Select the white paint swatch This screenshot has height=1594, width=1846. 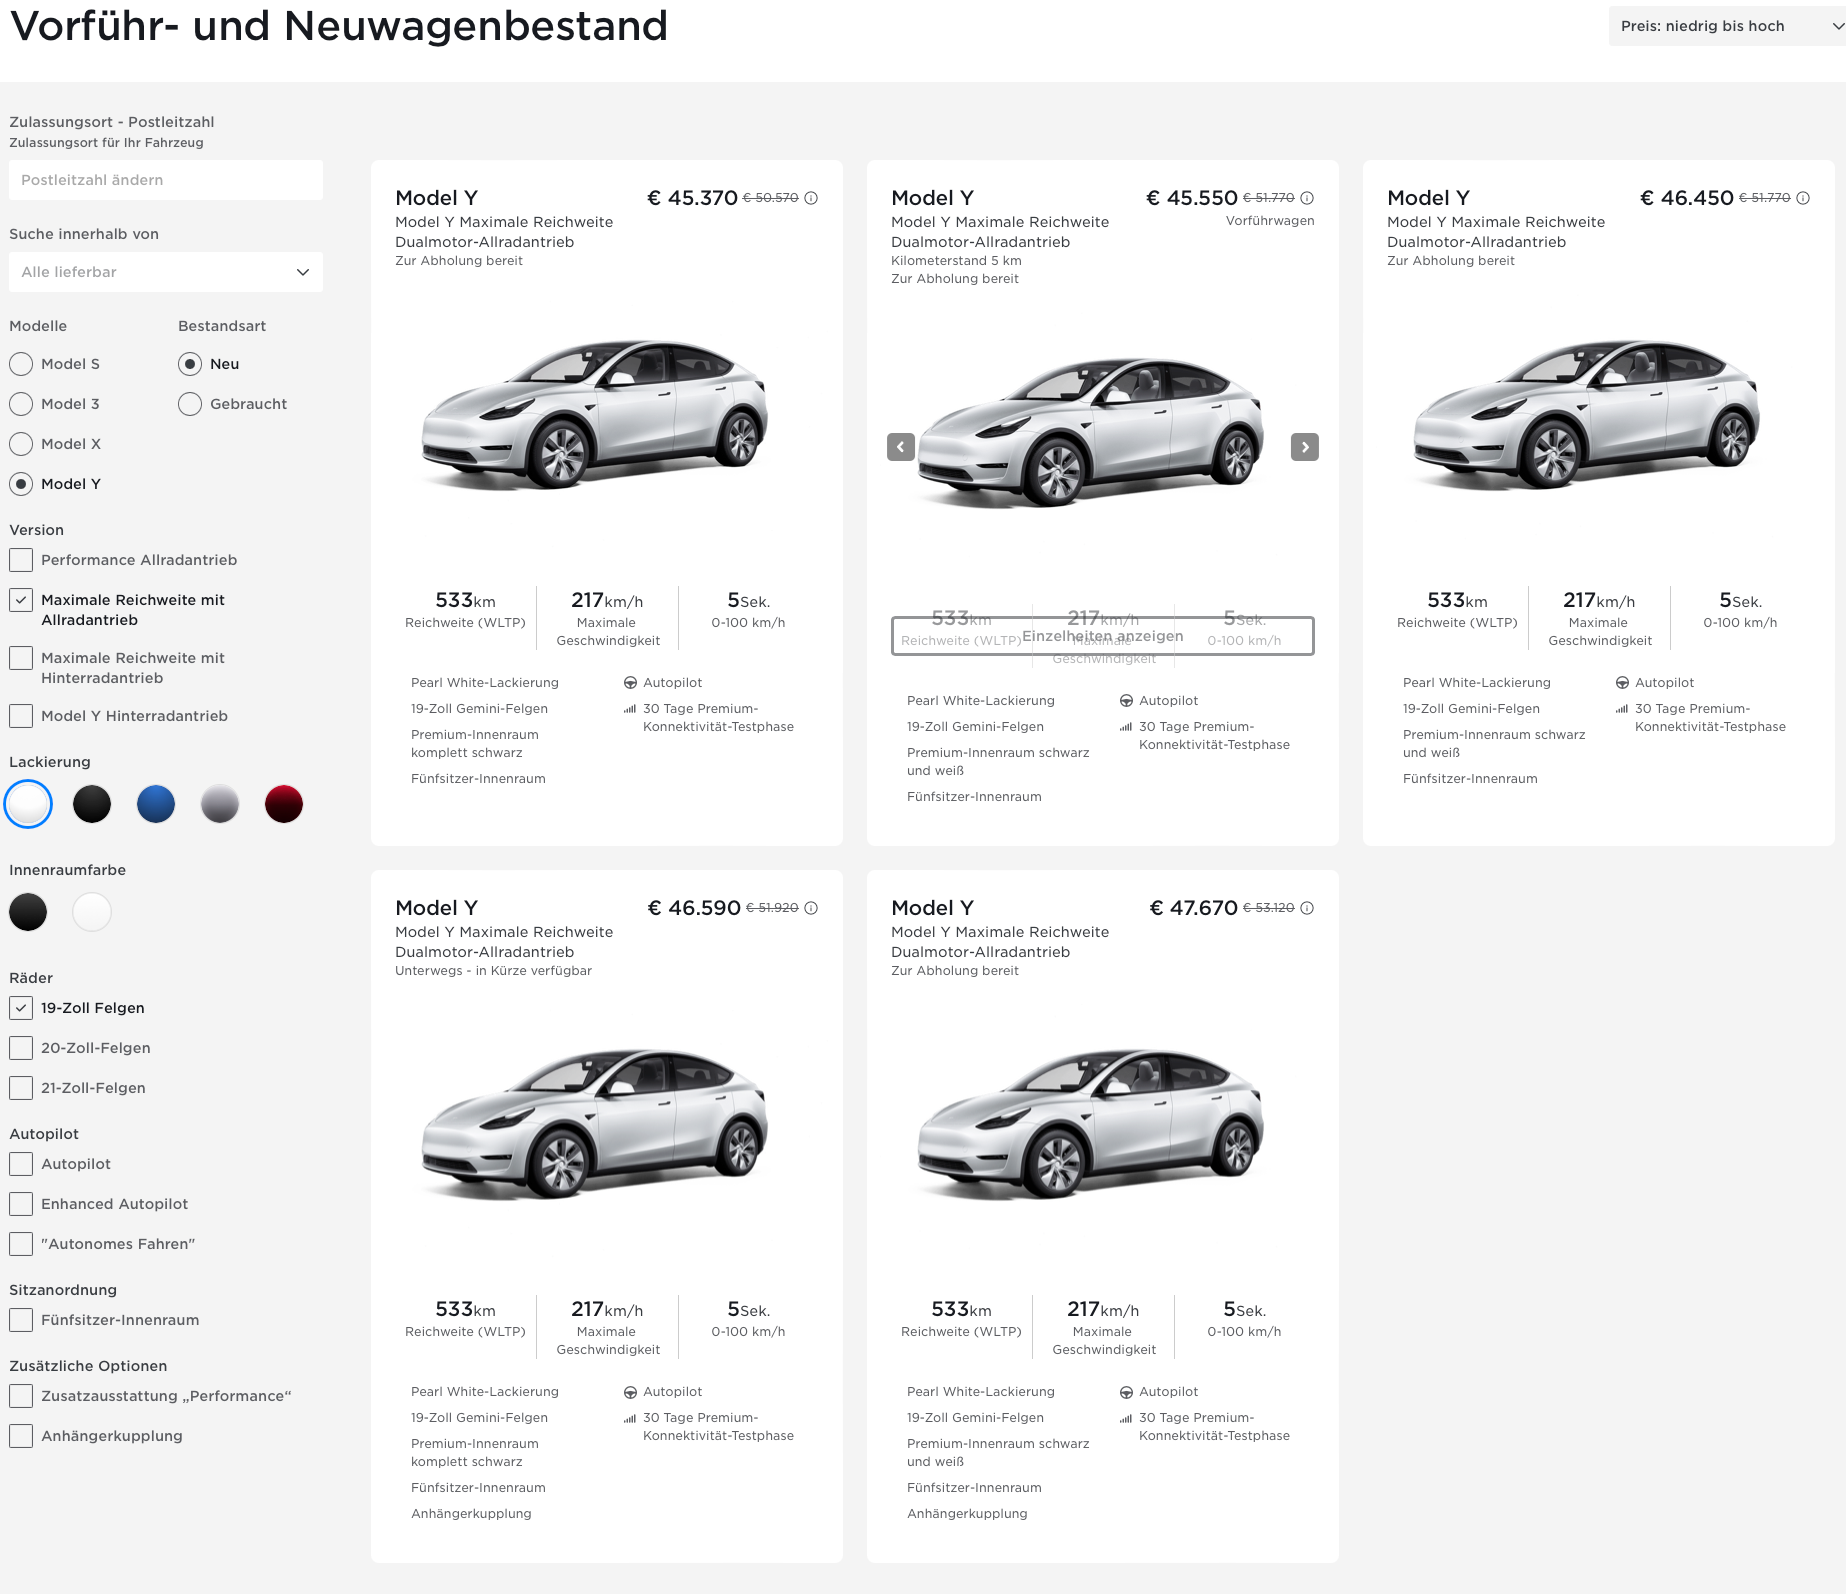click(x=28, y=804)
